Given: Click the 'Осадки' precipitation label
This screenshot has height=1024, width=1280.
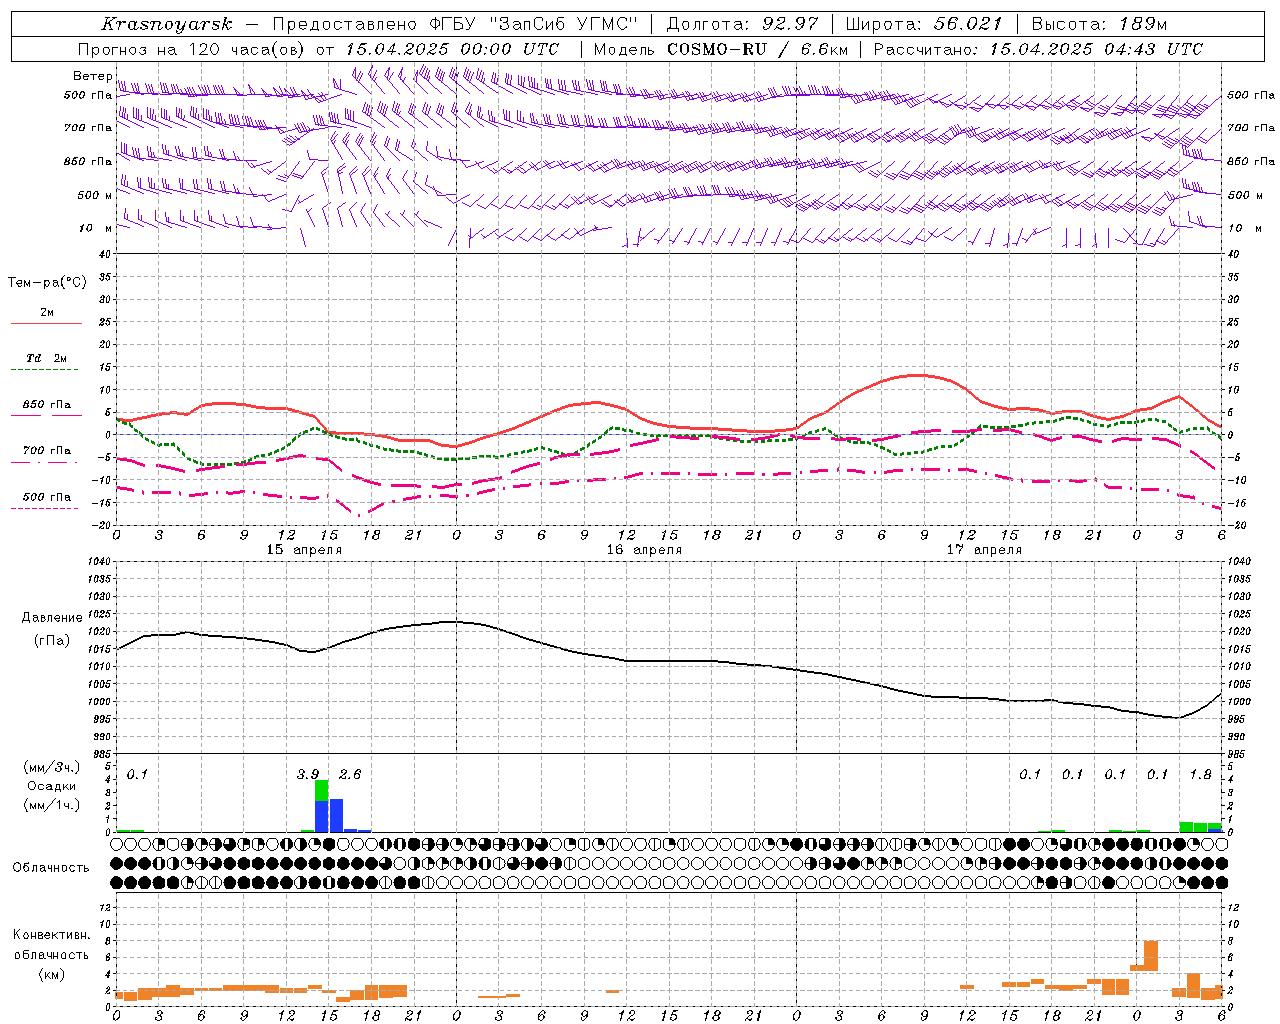Looking at the screenshot, I should coord(51,786).
